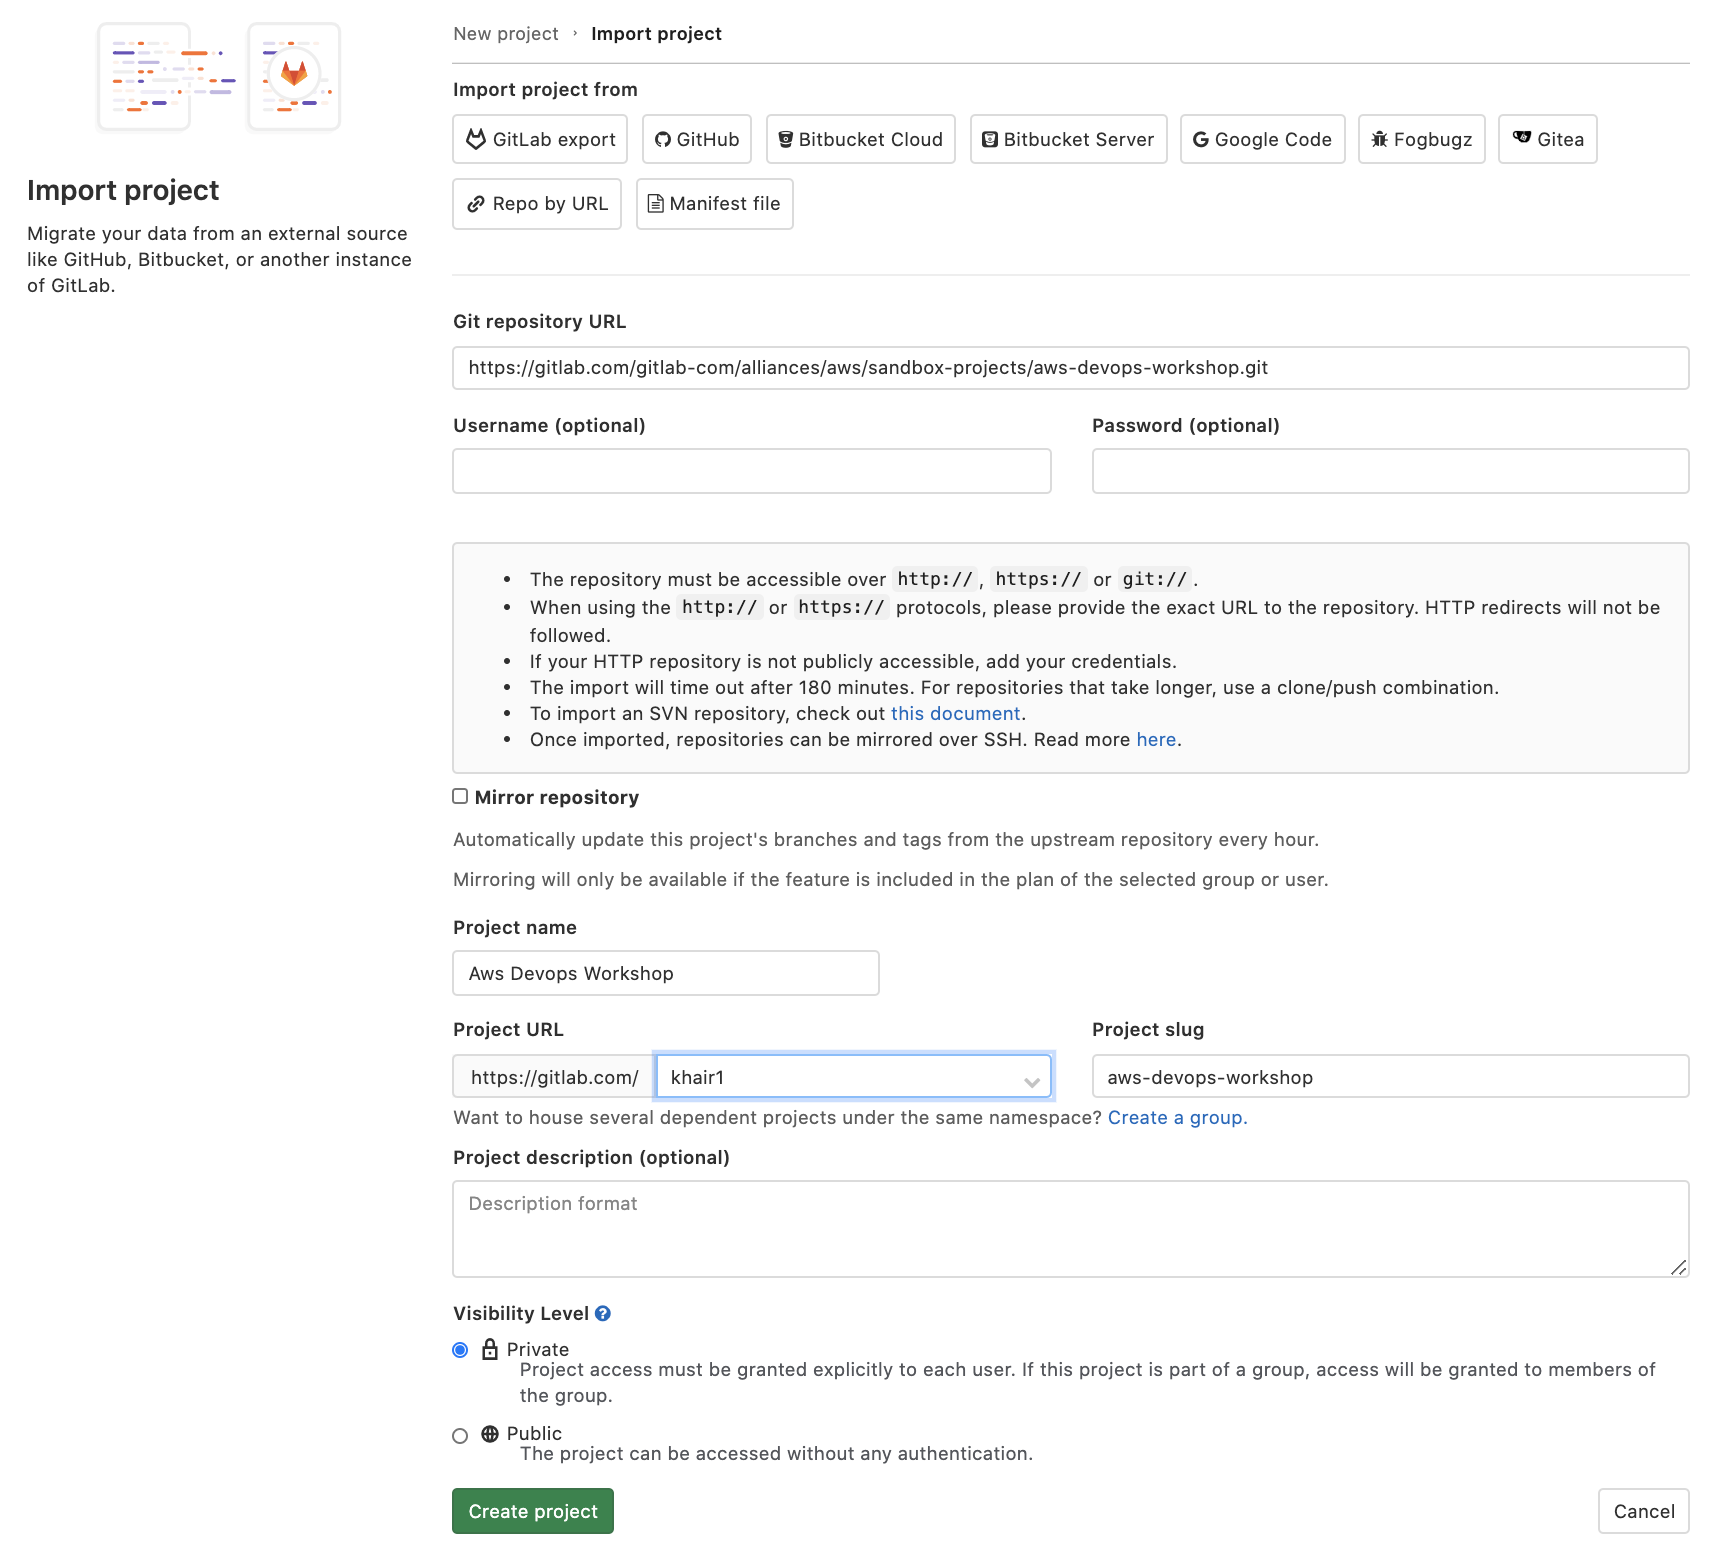Click the Mirror repository label
1728x1564 pixels.
point(557,797)
